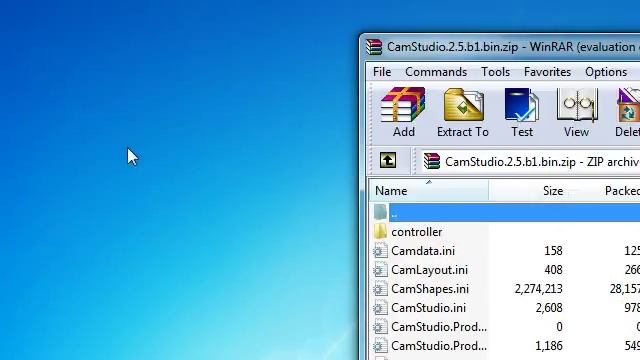This screenshot has height=360, width=640.
Task: Select the CamStudio.ini file name
Action: pyautogui.click(x=429, y=308)
